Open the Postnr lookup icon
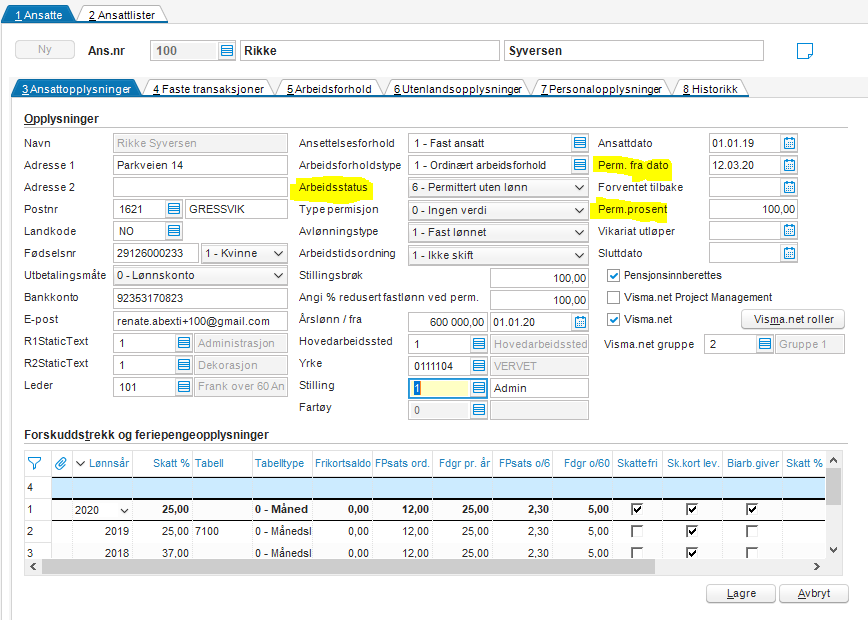The width and height of the screenshot is (868, 620). (174, 209)
